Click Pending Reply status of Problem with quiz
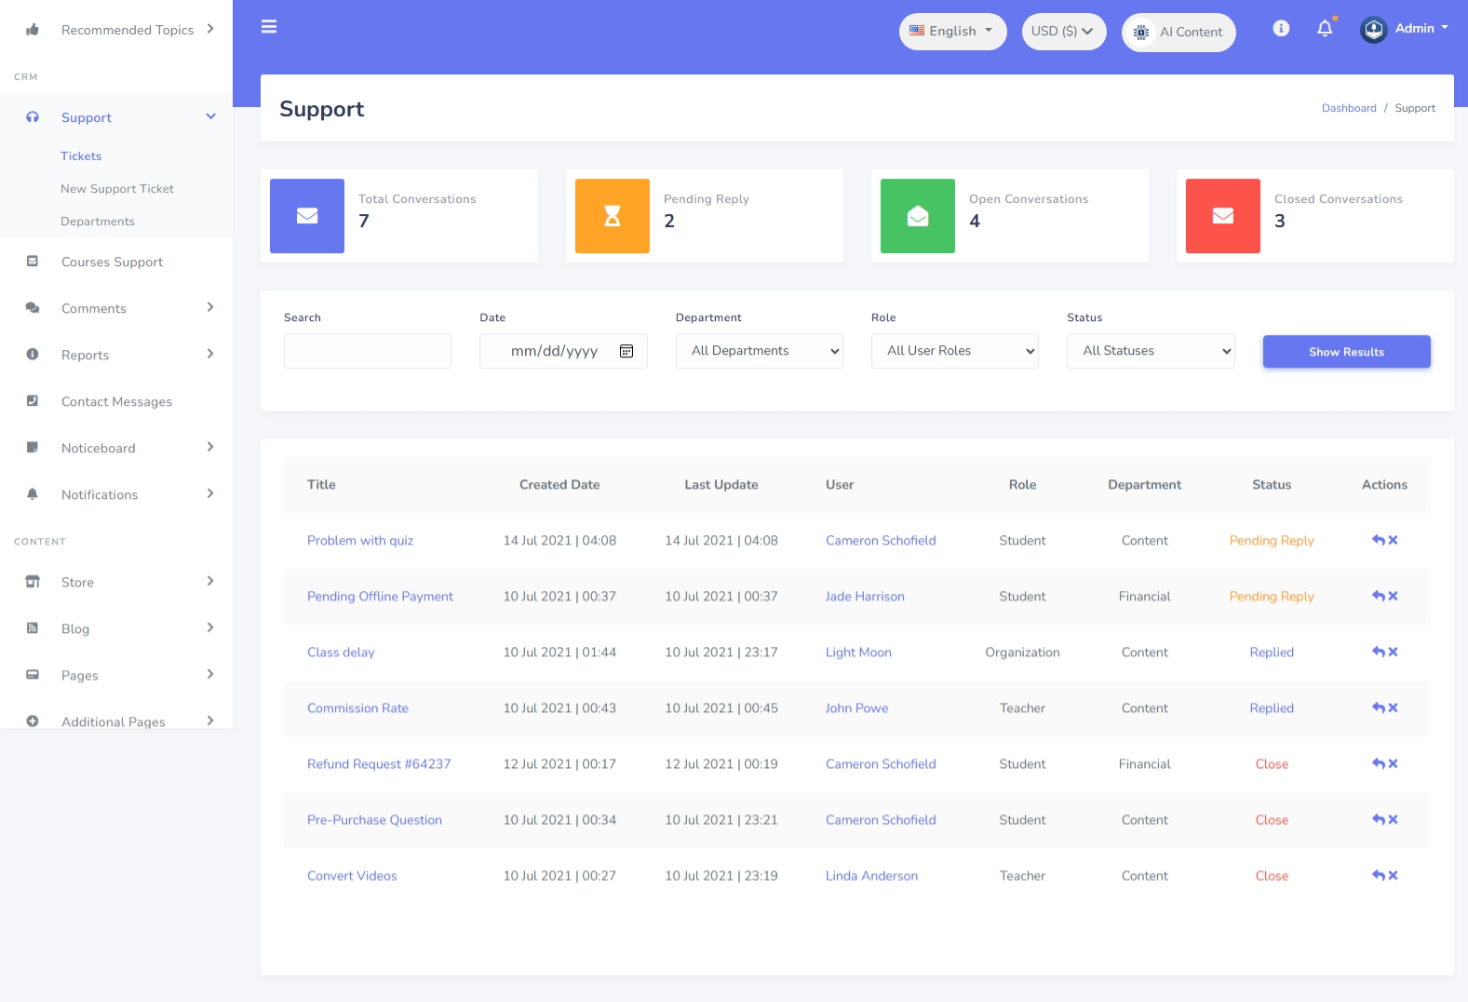 coord(1271,541)
